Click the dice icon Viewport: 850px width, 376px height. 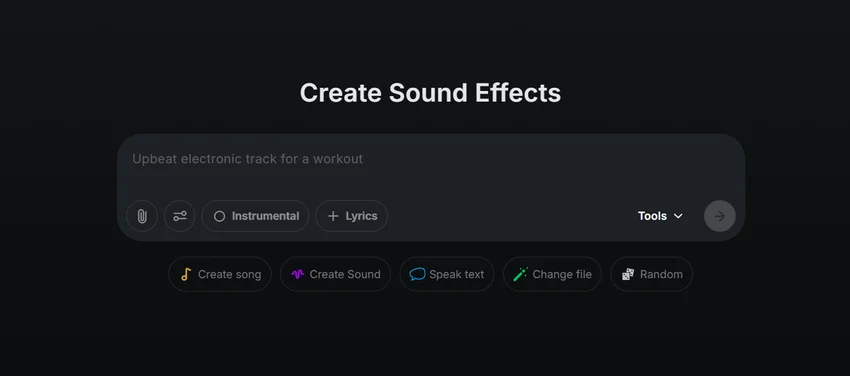[628, 274]
